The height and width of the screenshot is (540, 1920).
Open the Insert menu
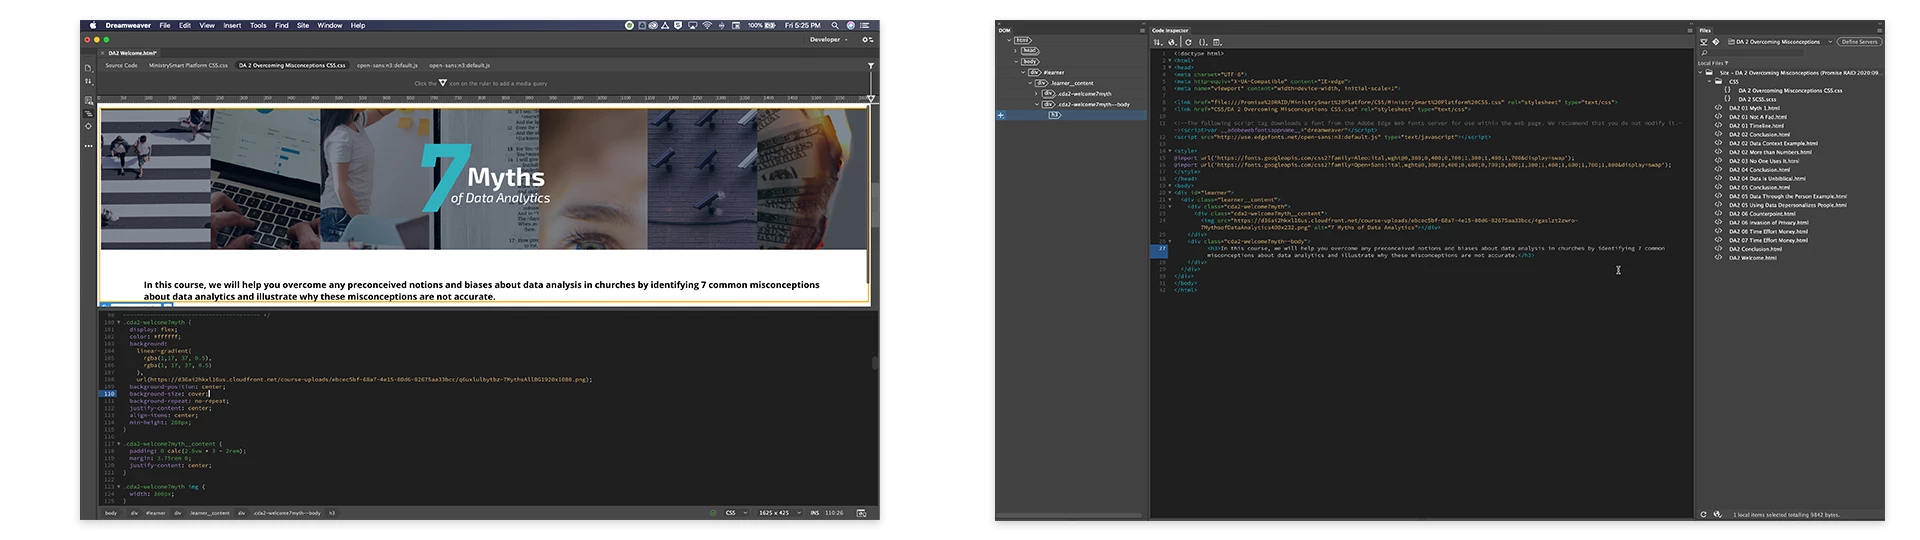click(x=232, y=25)
